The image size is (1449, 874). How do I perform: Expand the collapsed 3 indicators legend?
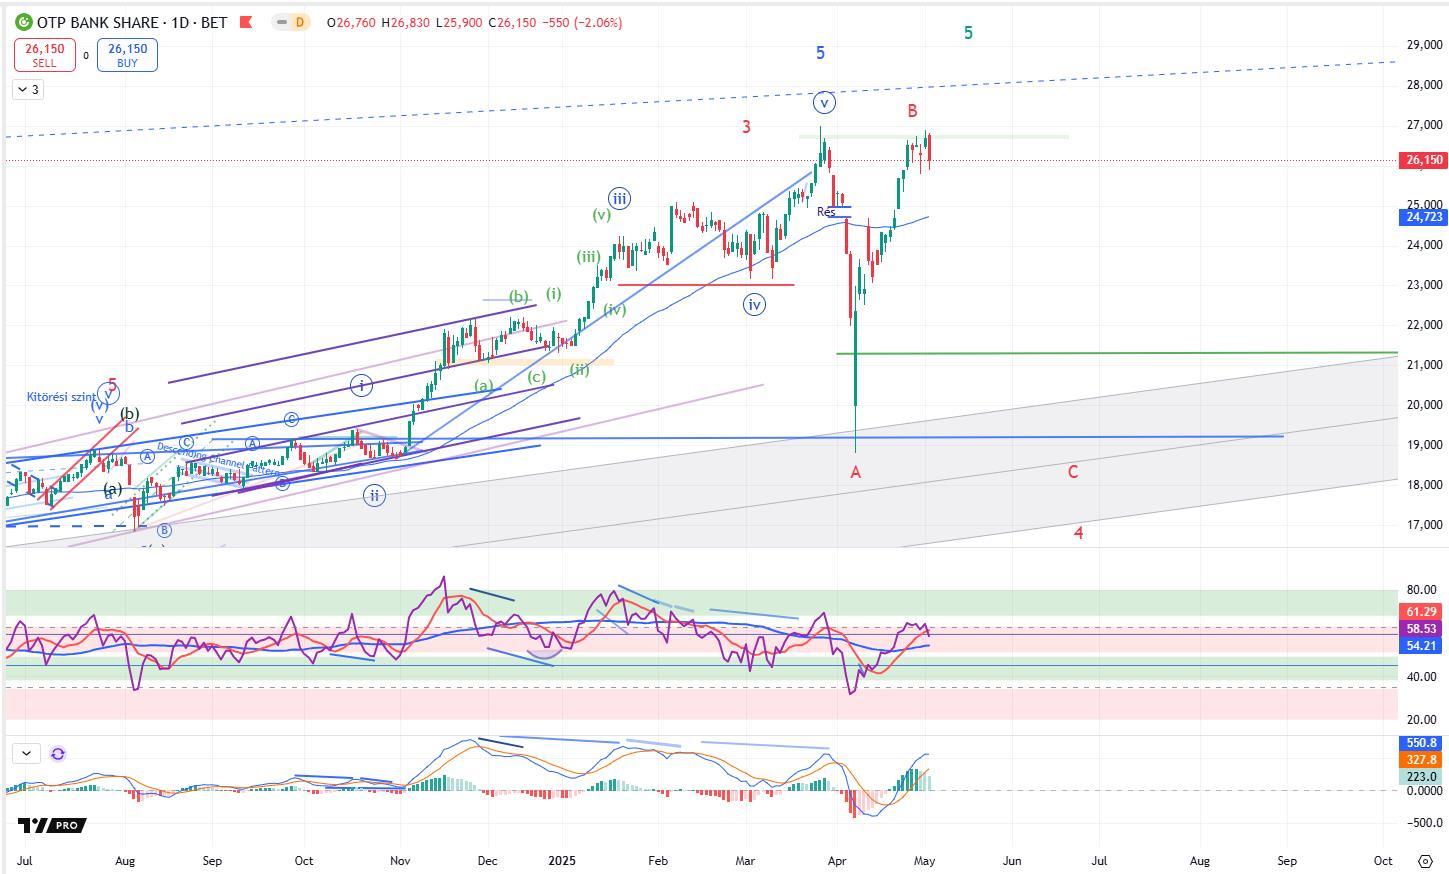(x=29, y=89)
